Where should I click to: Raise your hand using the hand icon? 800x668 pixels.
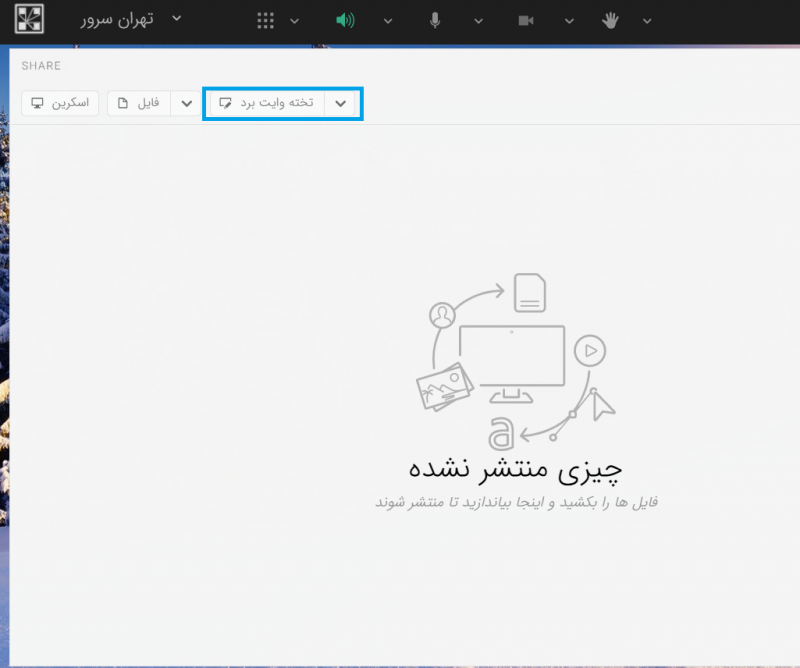(x=610, y=21)
